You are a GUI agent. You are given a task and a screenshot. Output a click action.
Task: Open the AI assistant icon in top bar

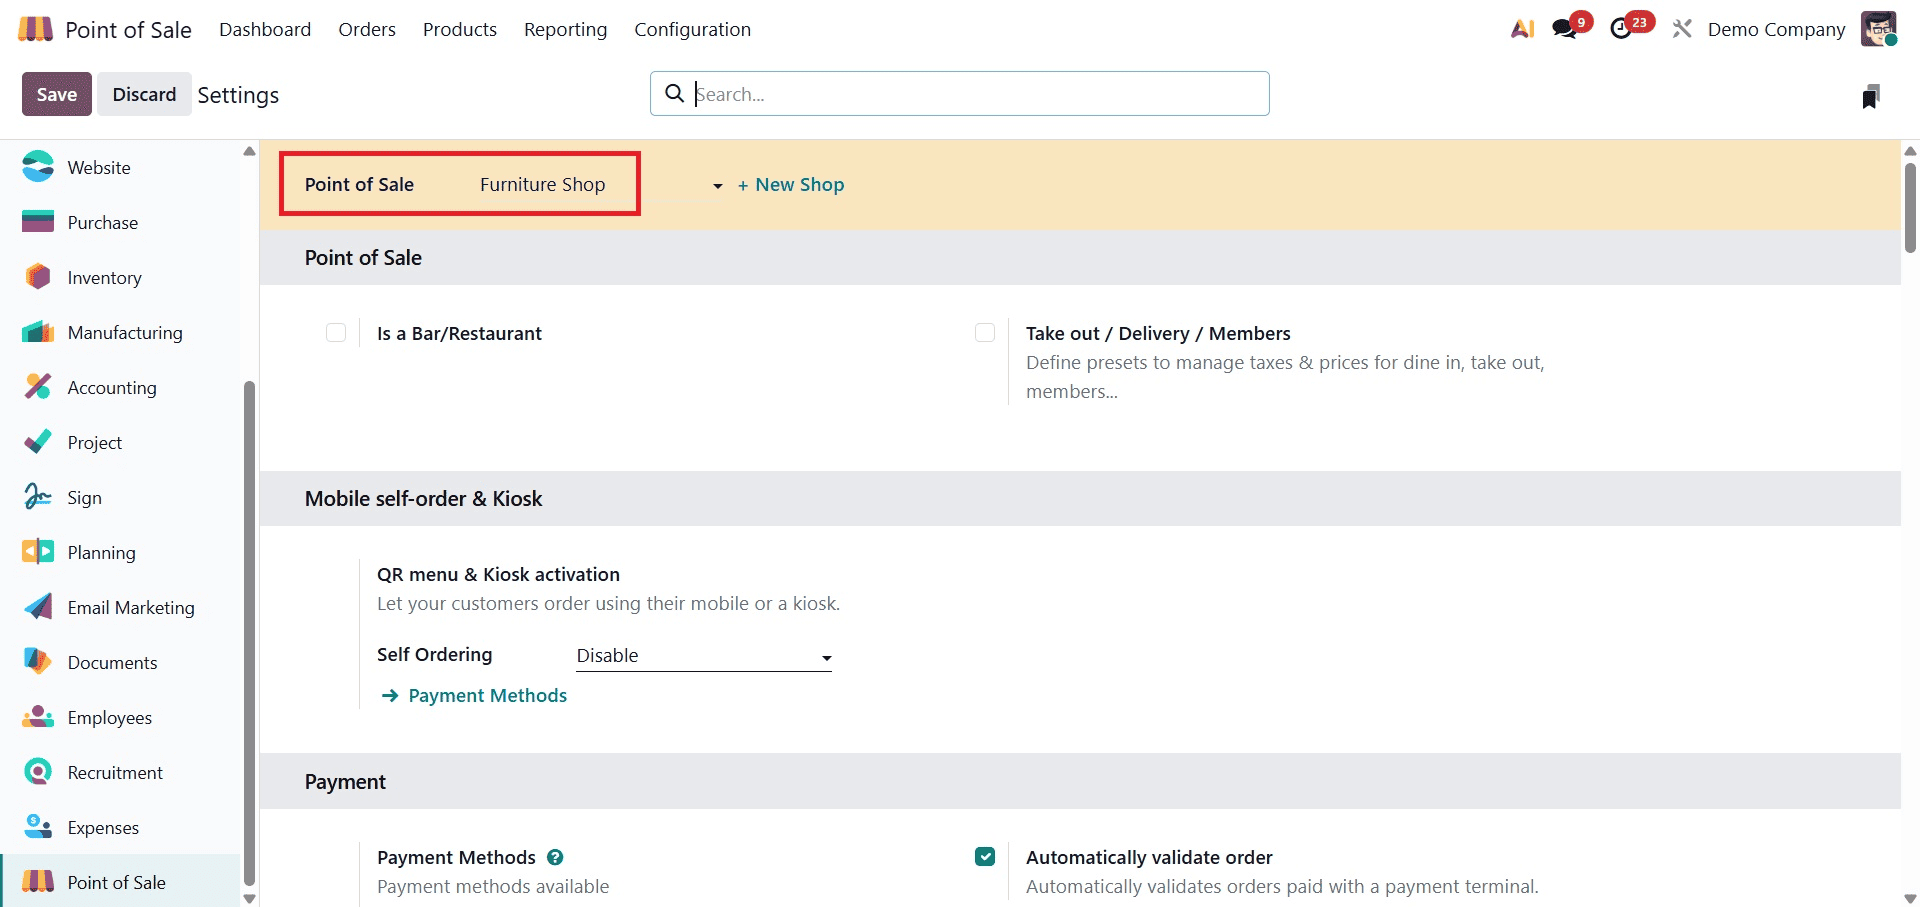1522,29
